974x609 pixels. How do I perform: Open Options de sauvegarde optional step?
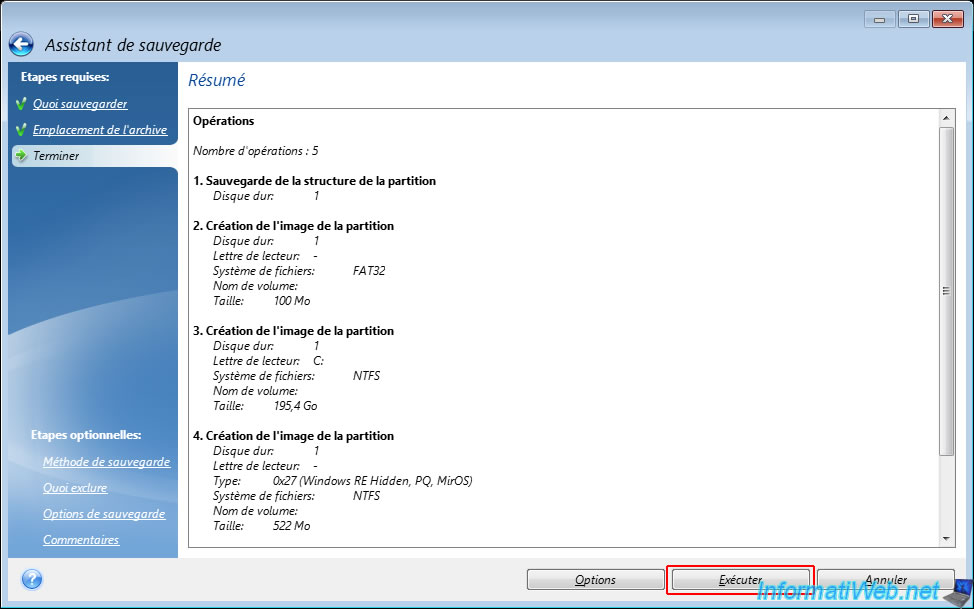104,514
